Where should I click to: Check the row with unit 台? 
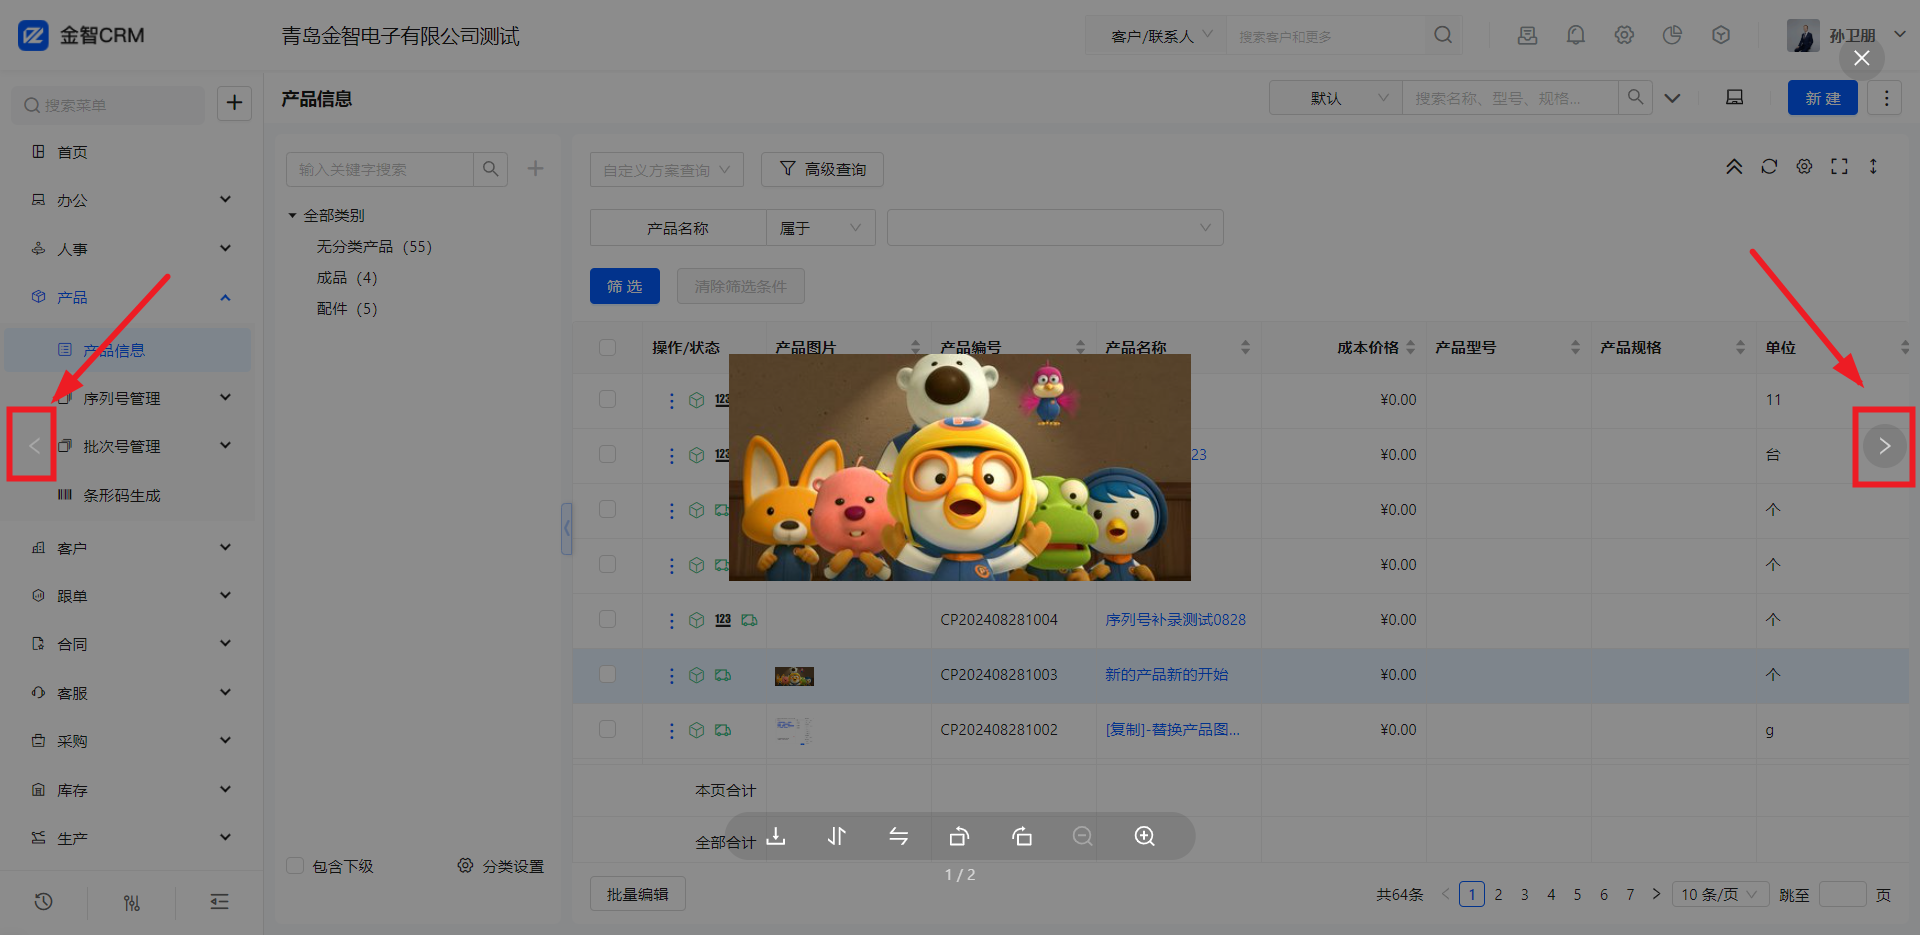(x=607, y=454)
